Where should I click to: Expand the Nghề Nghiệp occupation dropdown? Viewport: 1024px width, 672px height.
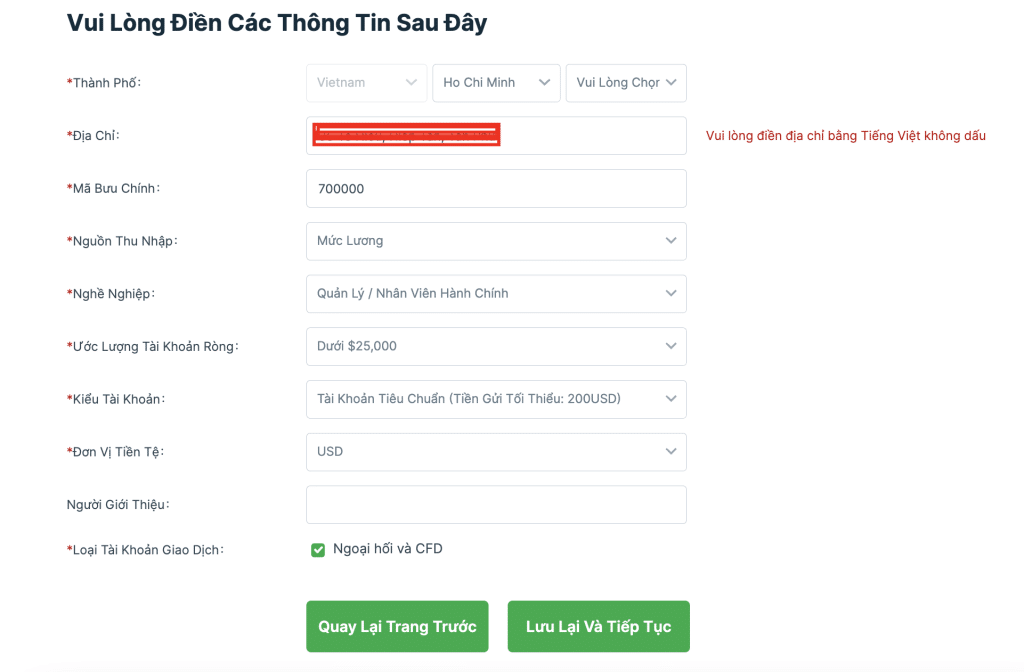tap(496, 294)
